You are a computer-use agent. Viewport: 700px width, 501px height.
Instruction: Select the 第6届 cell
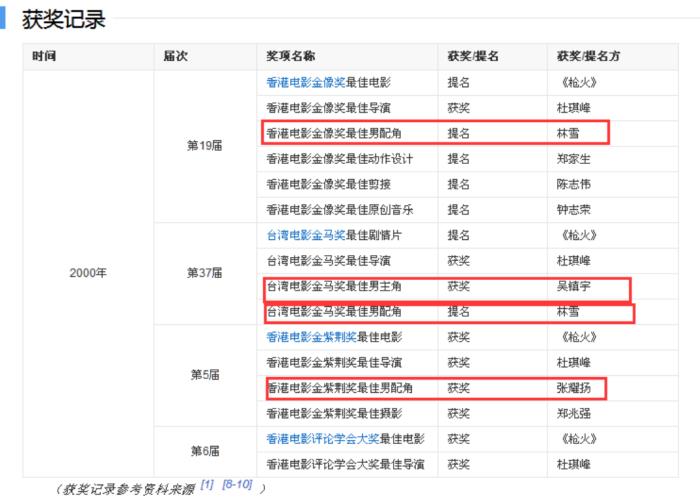204,451
